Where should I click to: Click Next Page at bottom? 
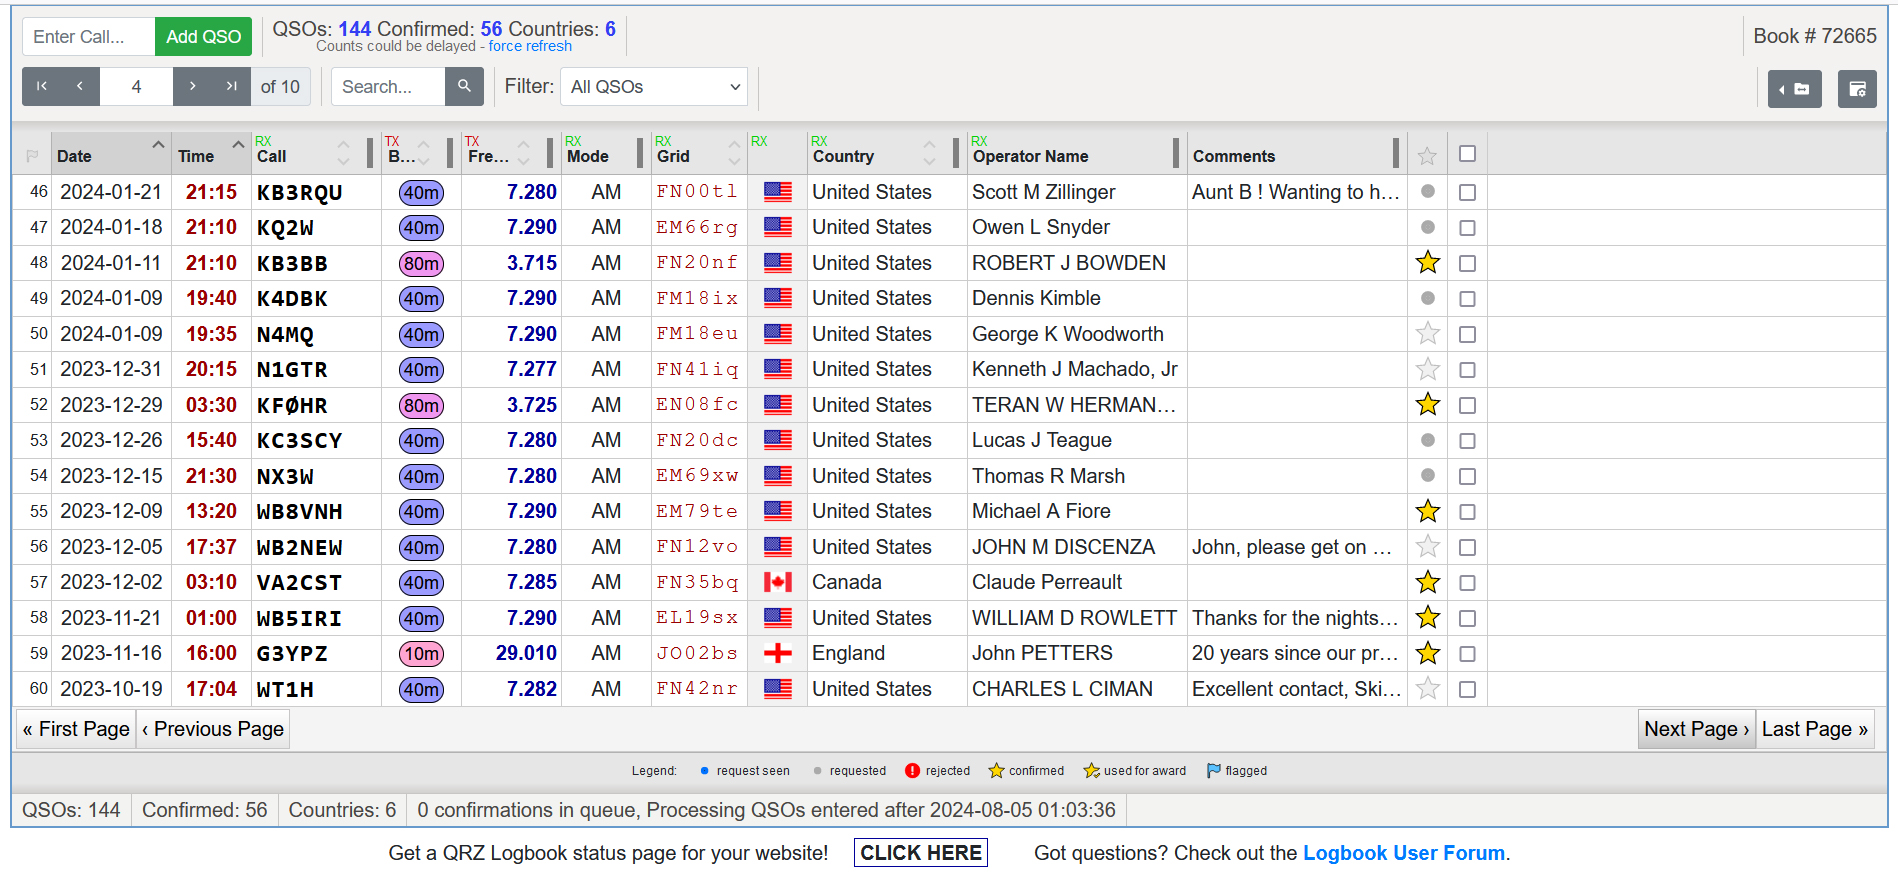pos(1697,729)
